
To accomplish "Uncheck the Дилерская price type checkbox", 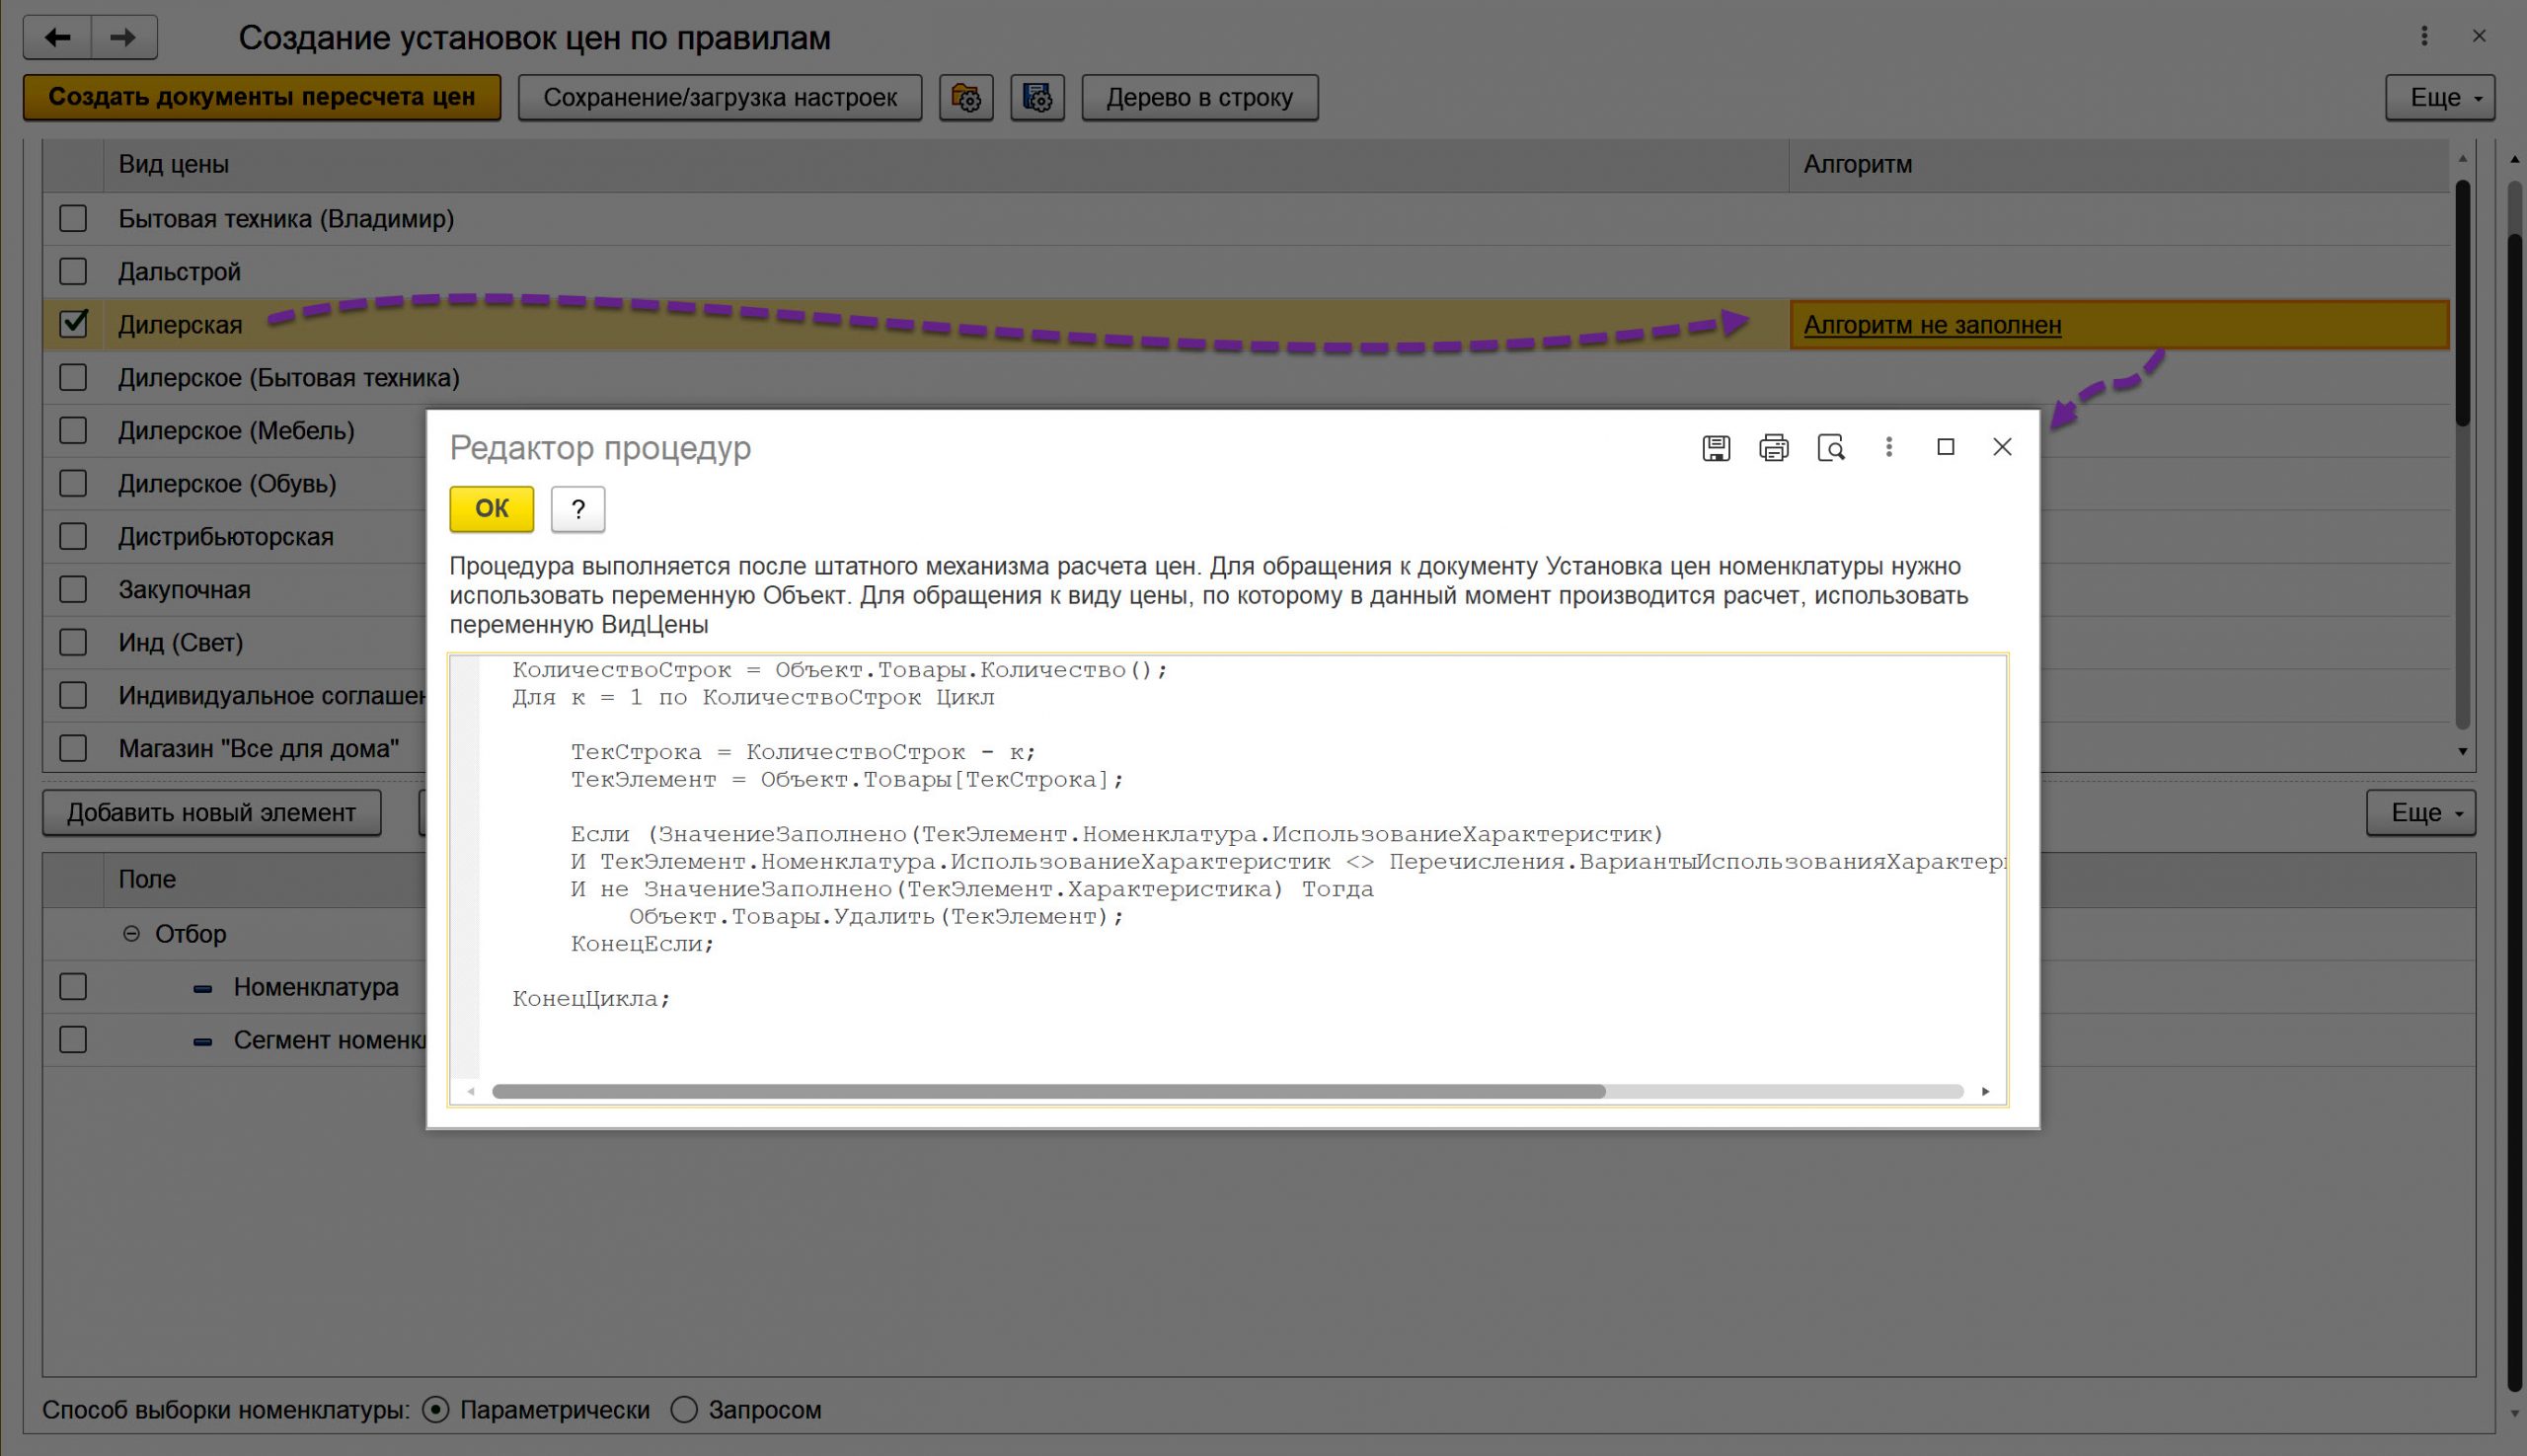I will tap(73, 324).
